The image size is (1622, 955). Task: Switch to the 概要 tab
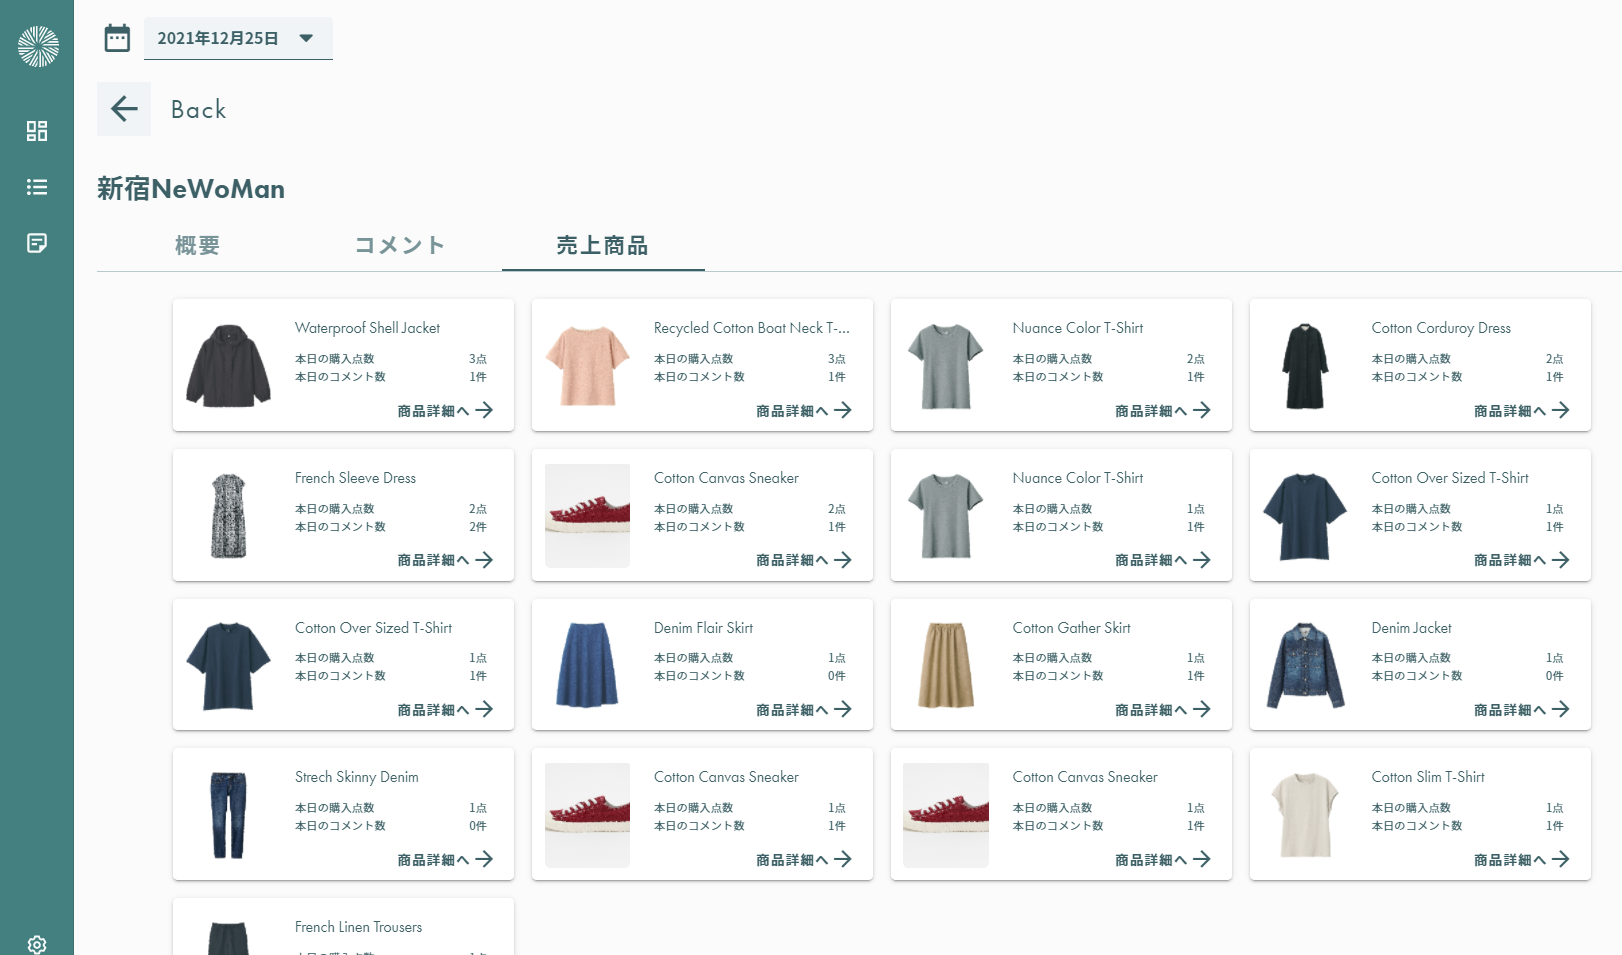point(196,245)
